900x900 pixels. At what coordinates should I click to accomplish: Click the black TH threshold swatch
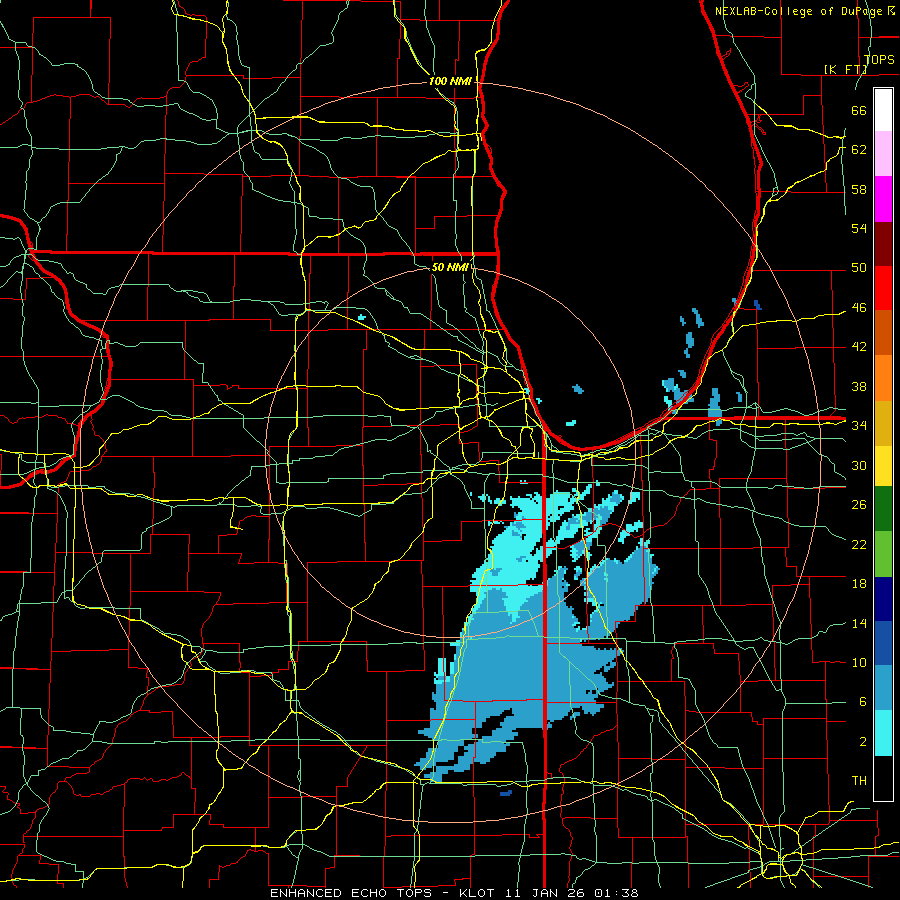pos(883,778)
